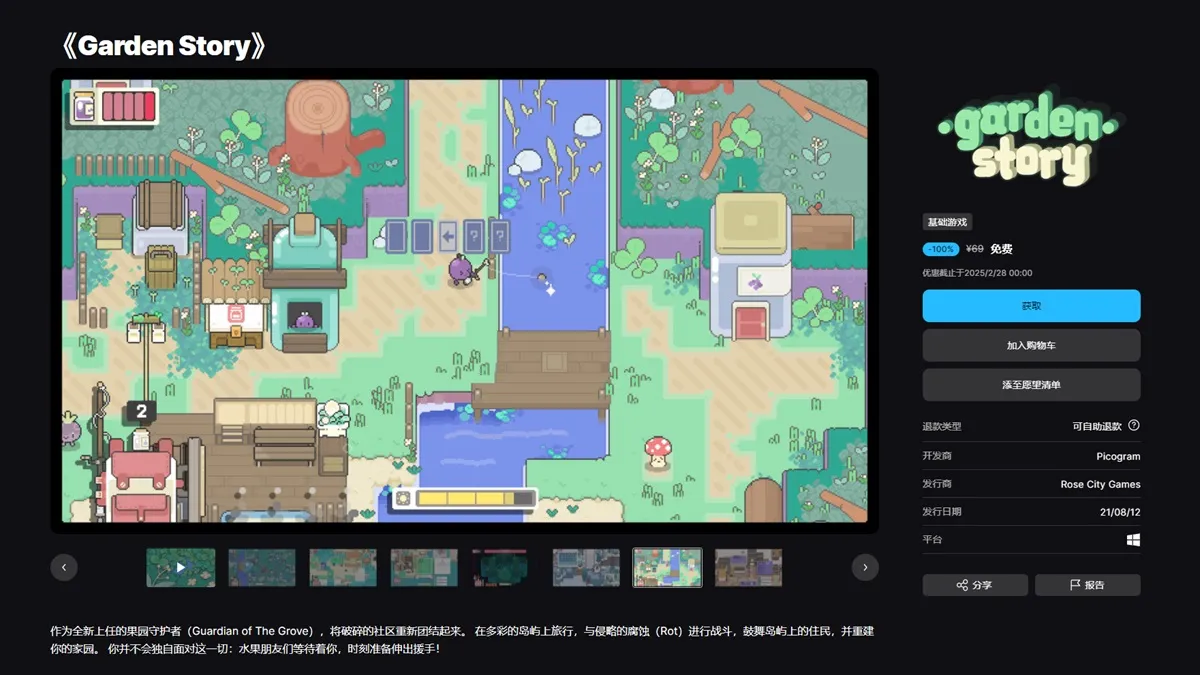Click 添至愿望清单 wishlist button
This screenshot has width=1200, height=675.
pyautogui.click(x=1031, y=384)
